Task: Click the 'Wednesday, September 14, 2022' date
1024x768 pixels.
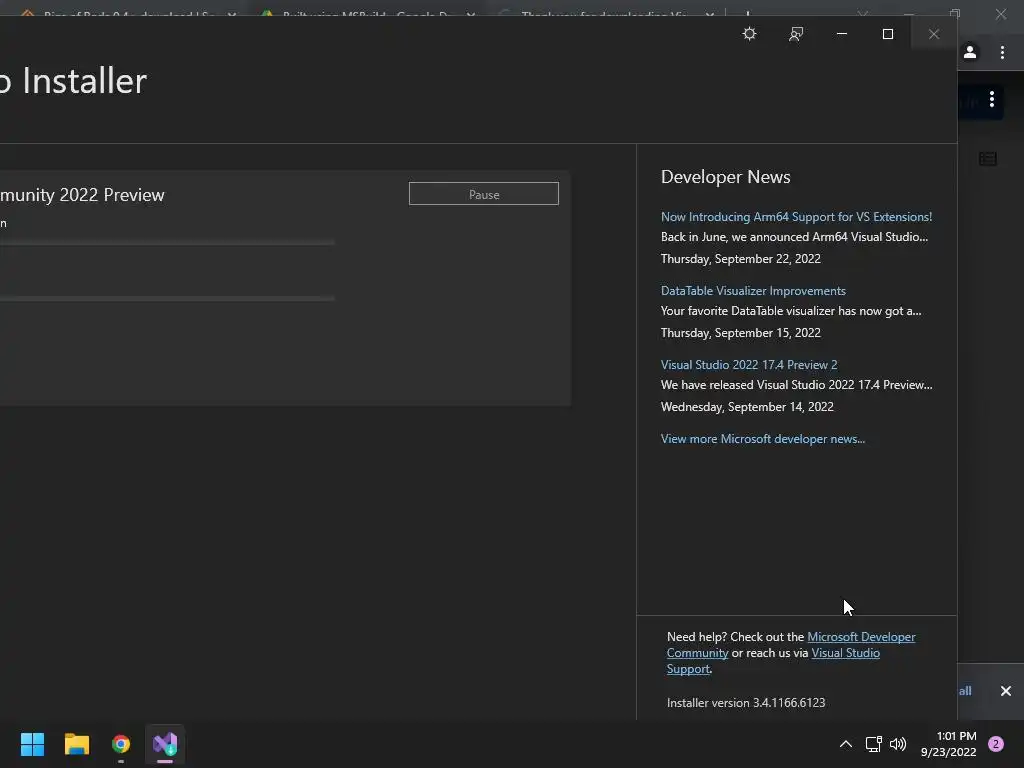Action: 747,407
